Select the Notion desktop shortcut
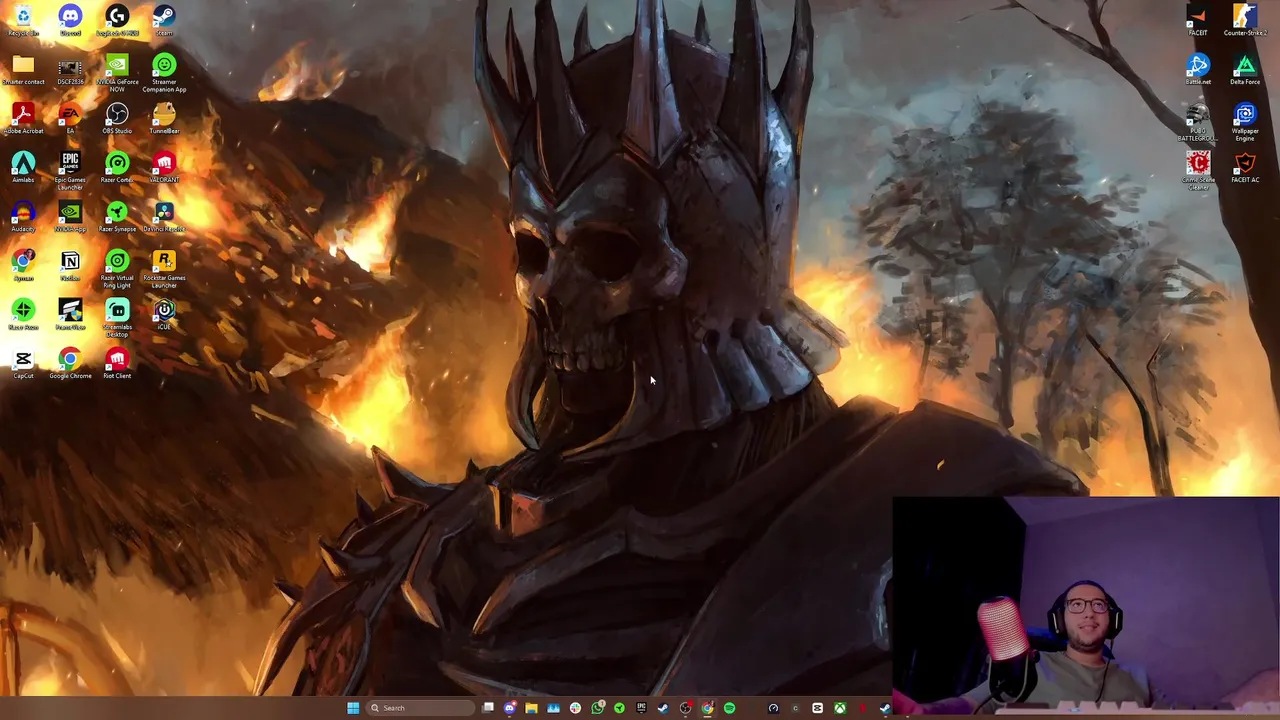 coord(70,266)
